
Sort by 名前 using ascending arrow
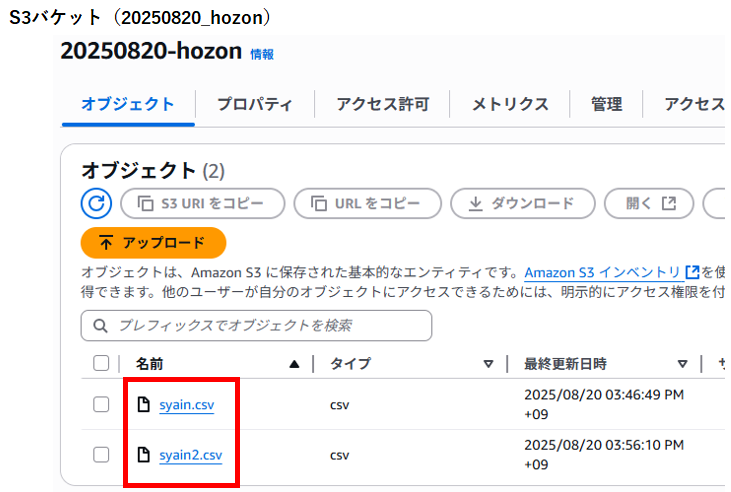click(294, 364)
